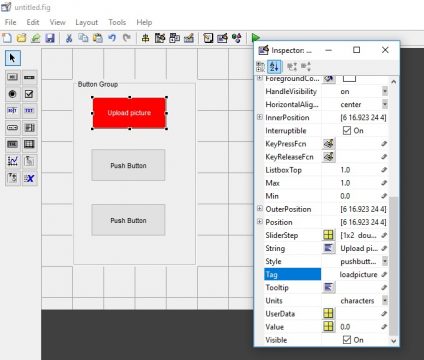Open the View menu
This screenshot has width=424, height=360.
tap(57, 22)
